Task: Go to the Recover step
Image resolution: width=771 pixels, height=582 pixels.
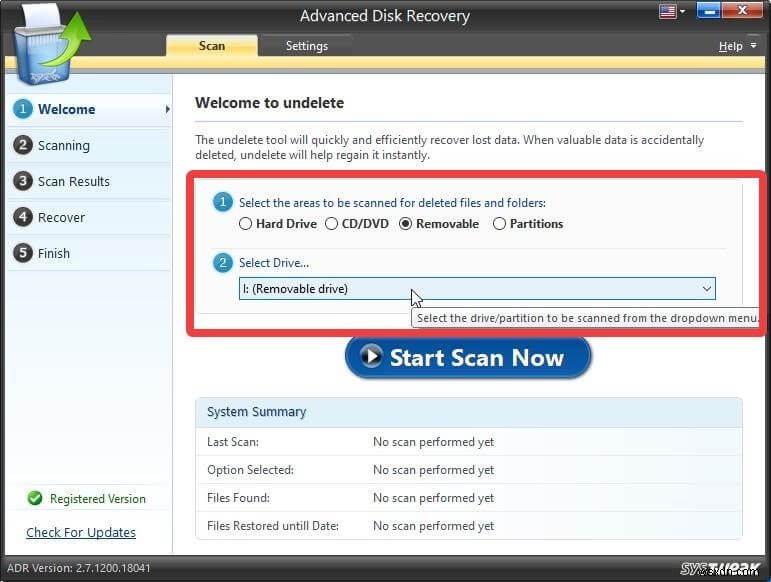Action: point(89,217)
